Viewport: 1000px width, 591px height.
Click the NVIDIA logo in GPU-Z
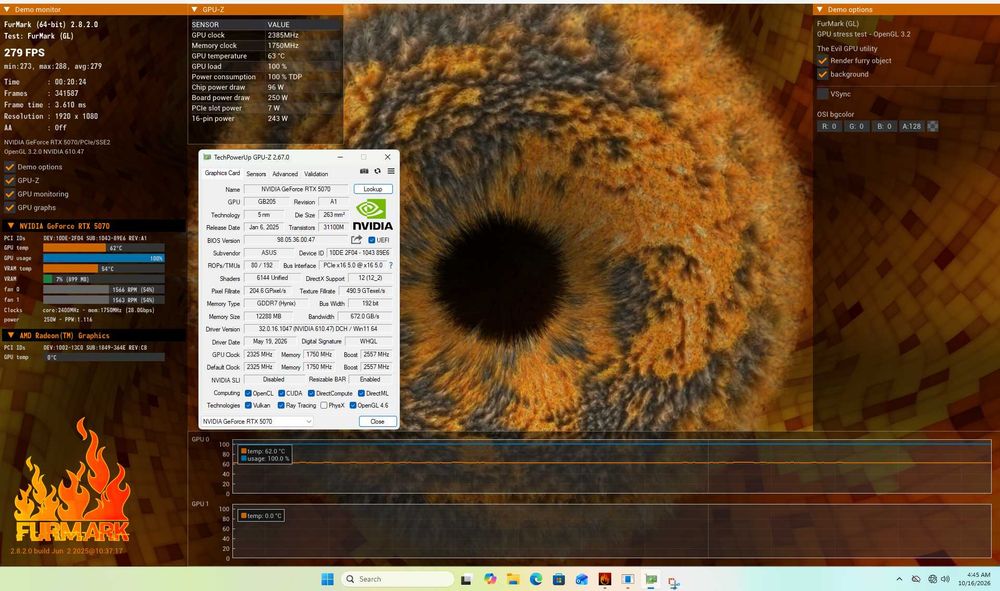372,215
